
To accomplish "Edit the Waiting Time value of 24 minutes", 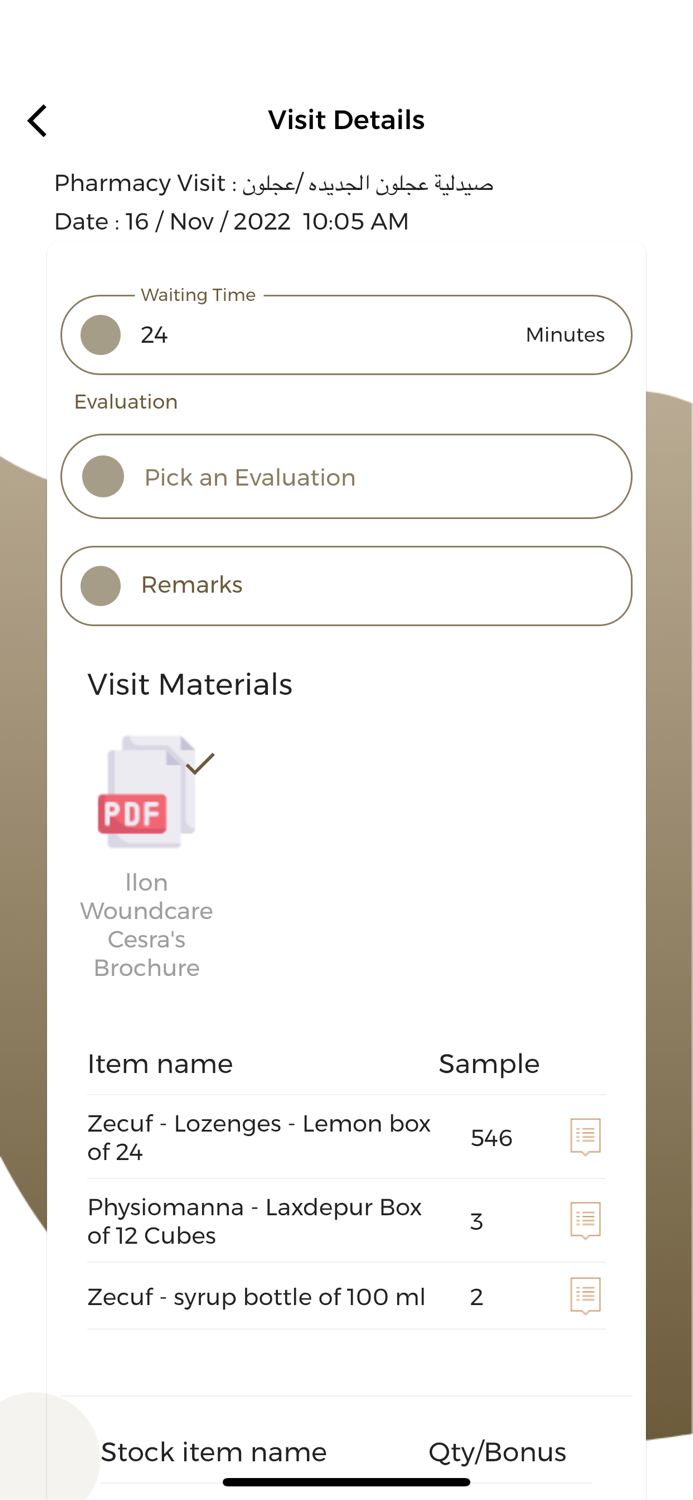I will 155,334.
